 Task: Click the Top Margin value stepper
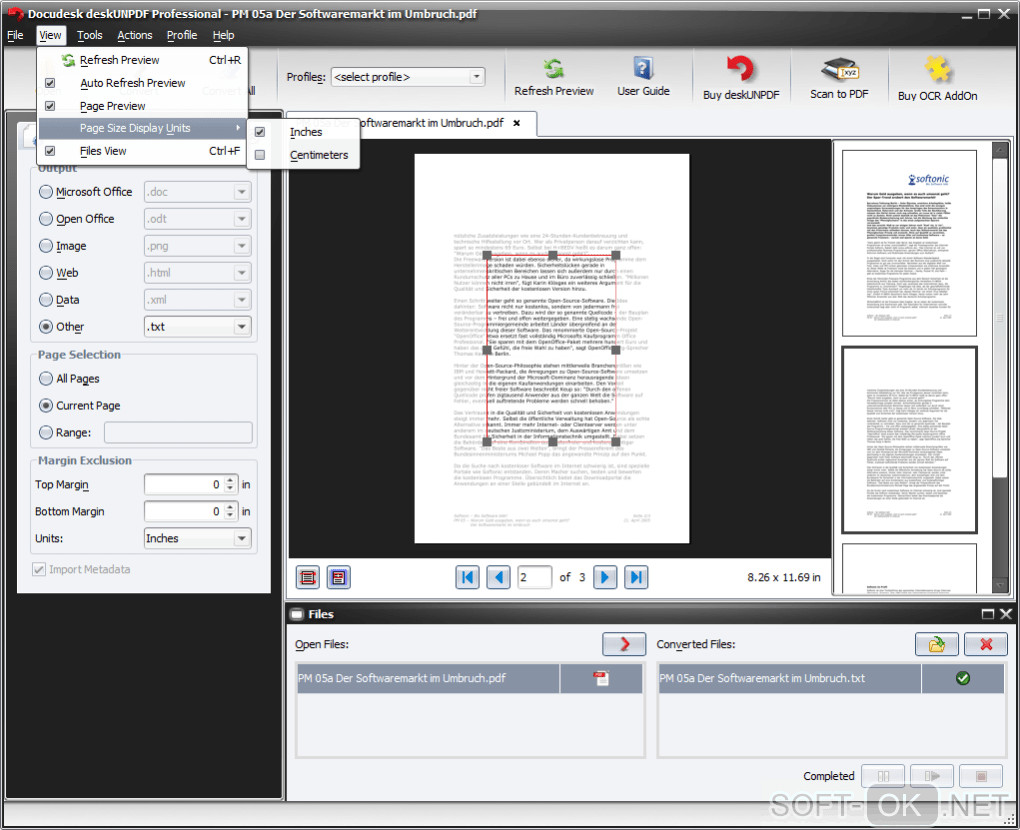point(230,485)
